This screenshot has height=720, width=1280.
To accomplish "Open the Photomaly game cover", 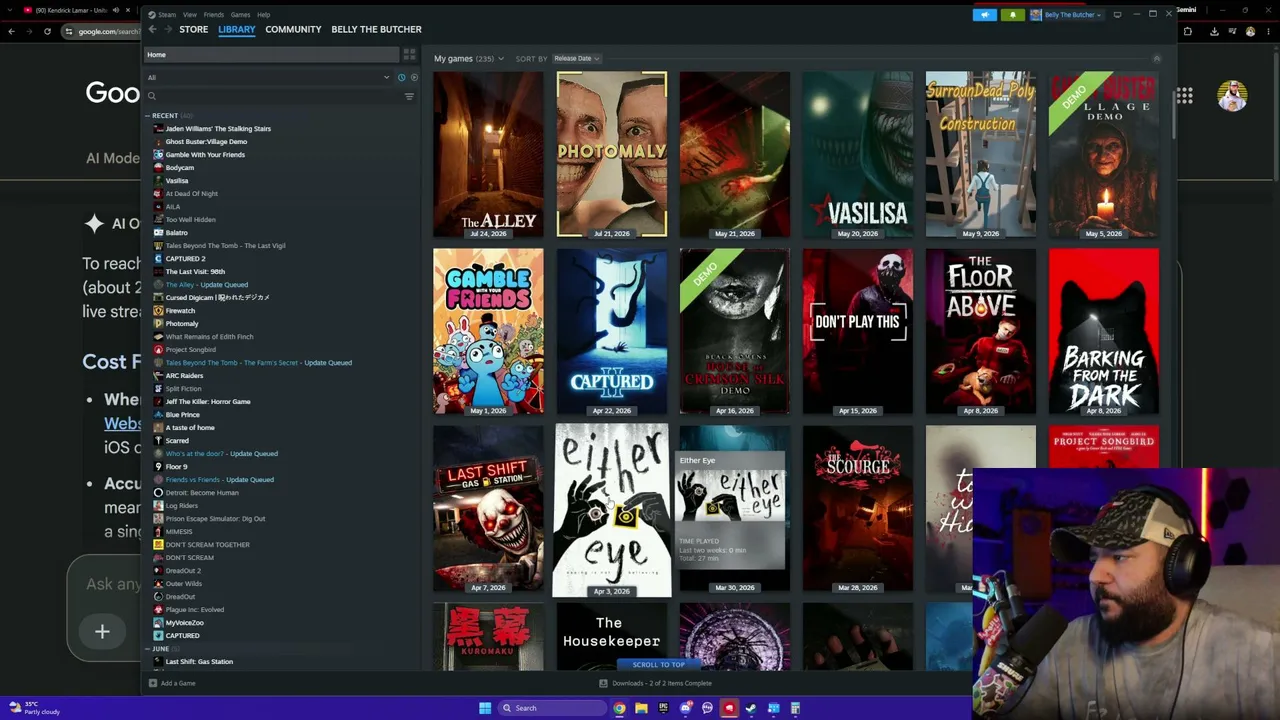I will pyautogui.click(x=612, y=154).
